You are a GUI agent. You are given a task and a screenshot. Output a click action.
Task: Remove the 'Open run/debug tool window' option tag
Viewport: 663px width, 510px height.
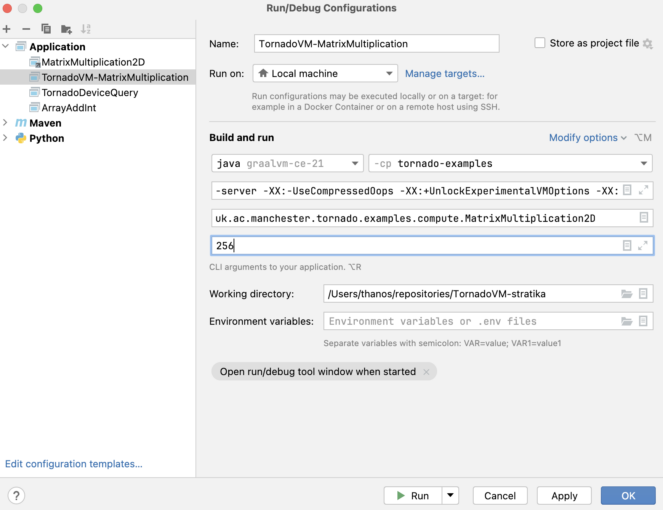pos(426,372)
